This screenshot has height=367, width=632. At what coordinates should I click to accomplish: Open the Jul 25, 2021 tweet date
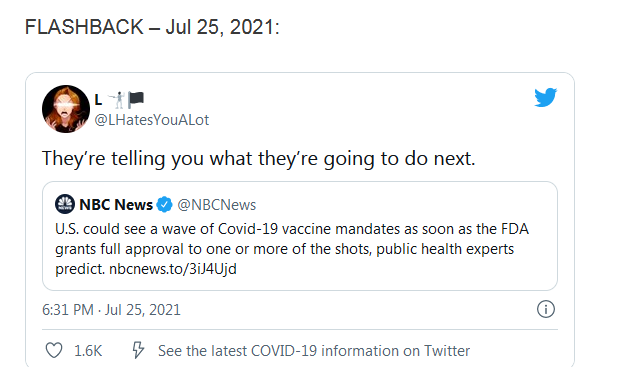pos(143,310)
